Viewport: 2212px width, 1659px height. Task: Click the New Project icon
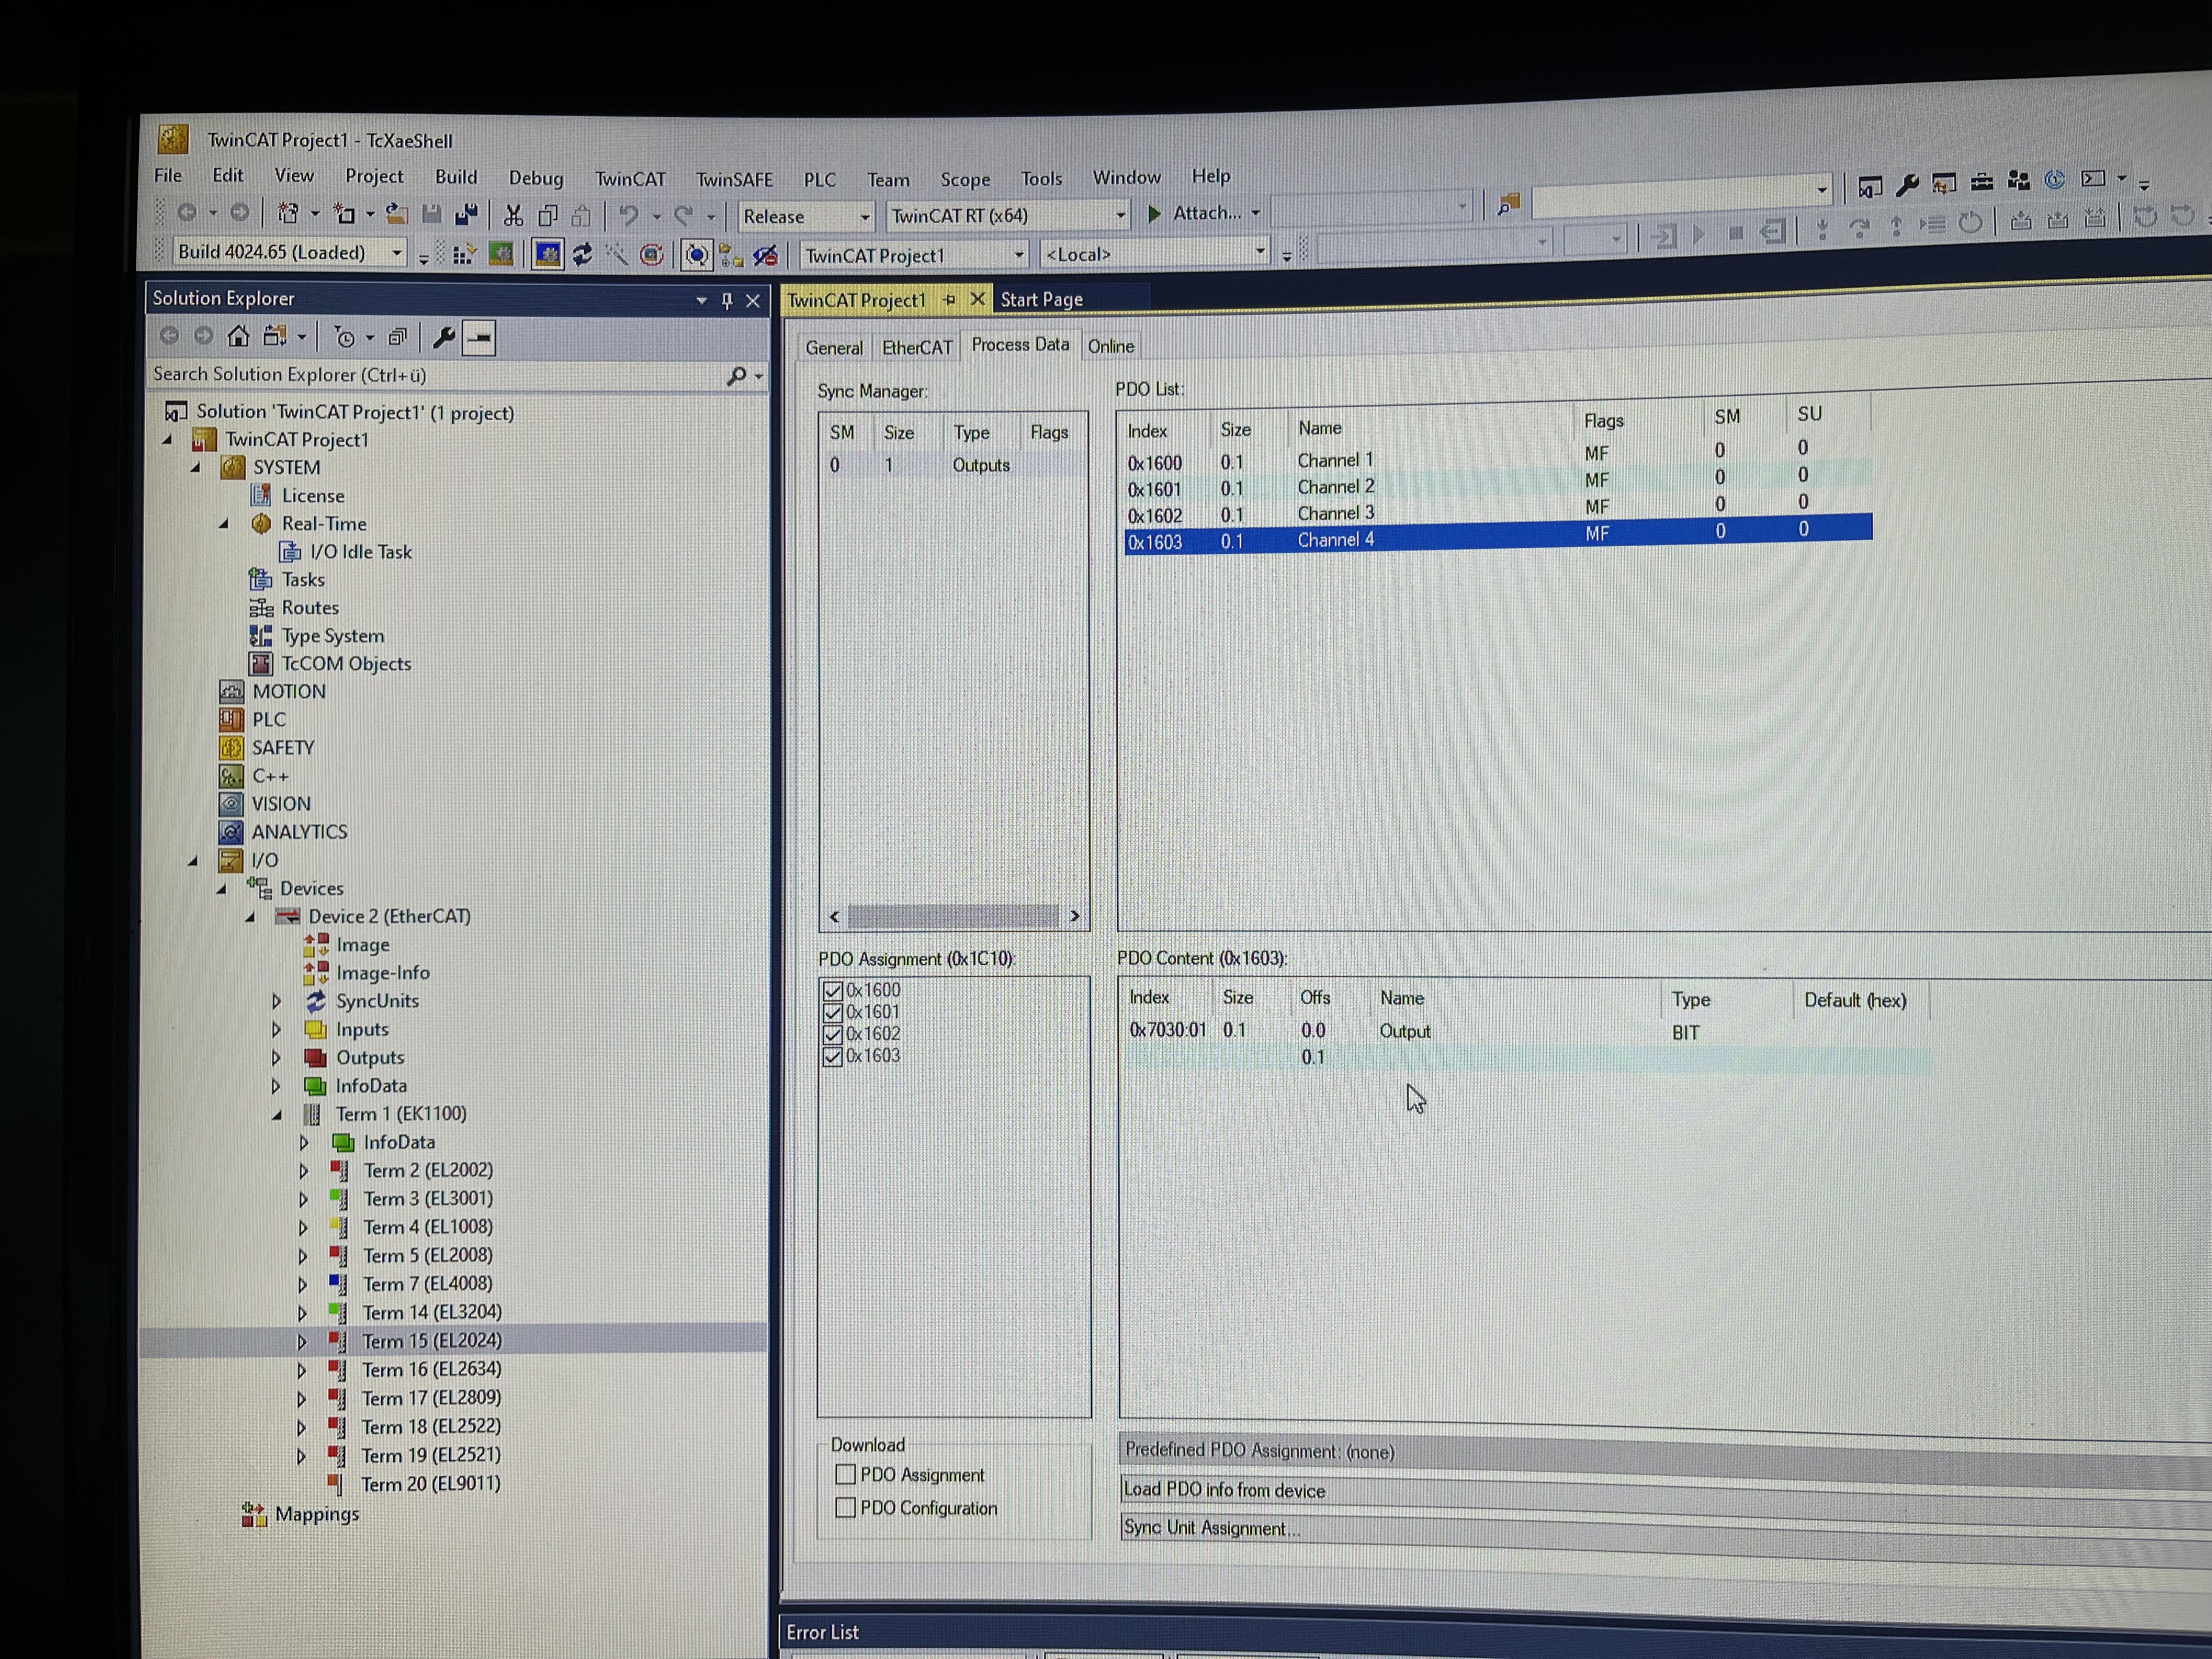(288, 213)
